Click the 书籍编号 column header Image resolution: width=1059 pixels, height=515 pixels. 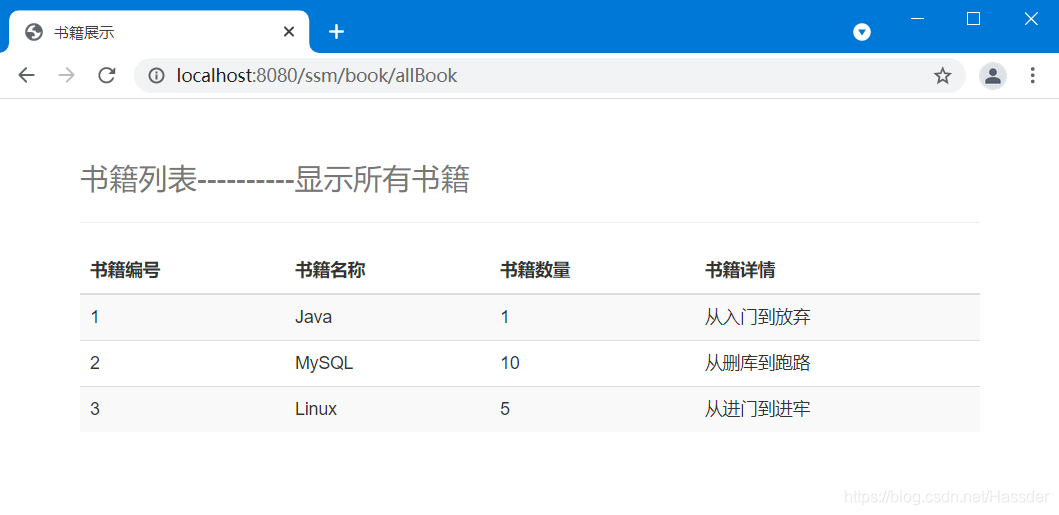coord(125,271)
